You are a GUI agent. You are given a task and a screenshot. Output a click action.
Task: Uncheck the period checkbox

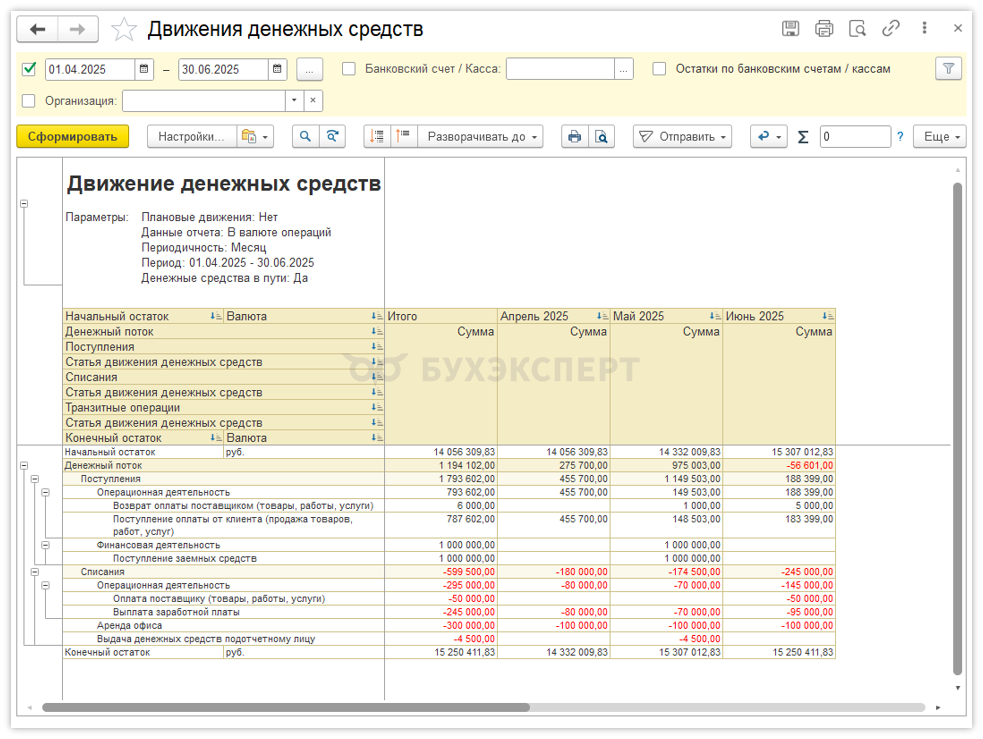click(29, 69)
